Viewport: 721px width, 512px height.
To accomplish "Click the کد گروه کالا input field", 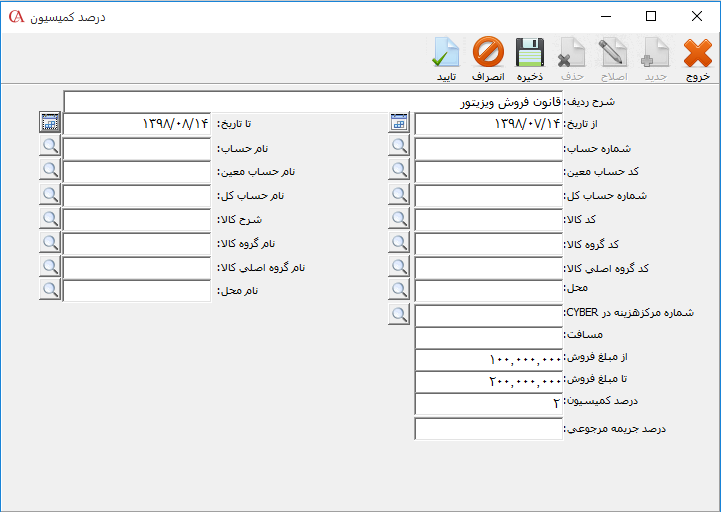I will (x=488, y=244).
